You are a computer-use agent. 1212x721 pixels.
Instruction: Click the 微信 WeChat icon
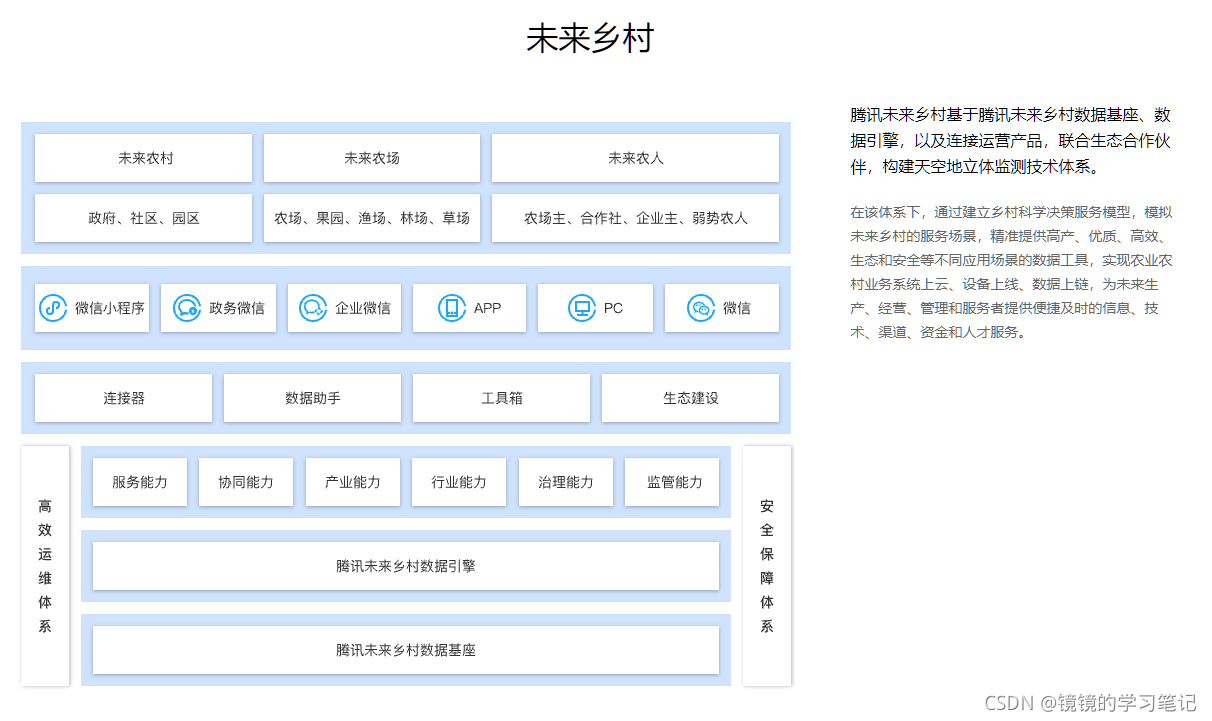tap(701, 308)
